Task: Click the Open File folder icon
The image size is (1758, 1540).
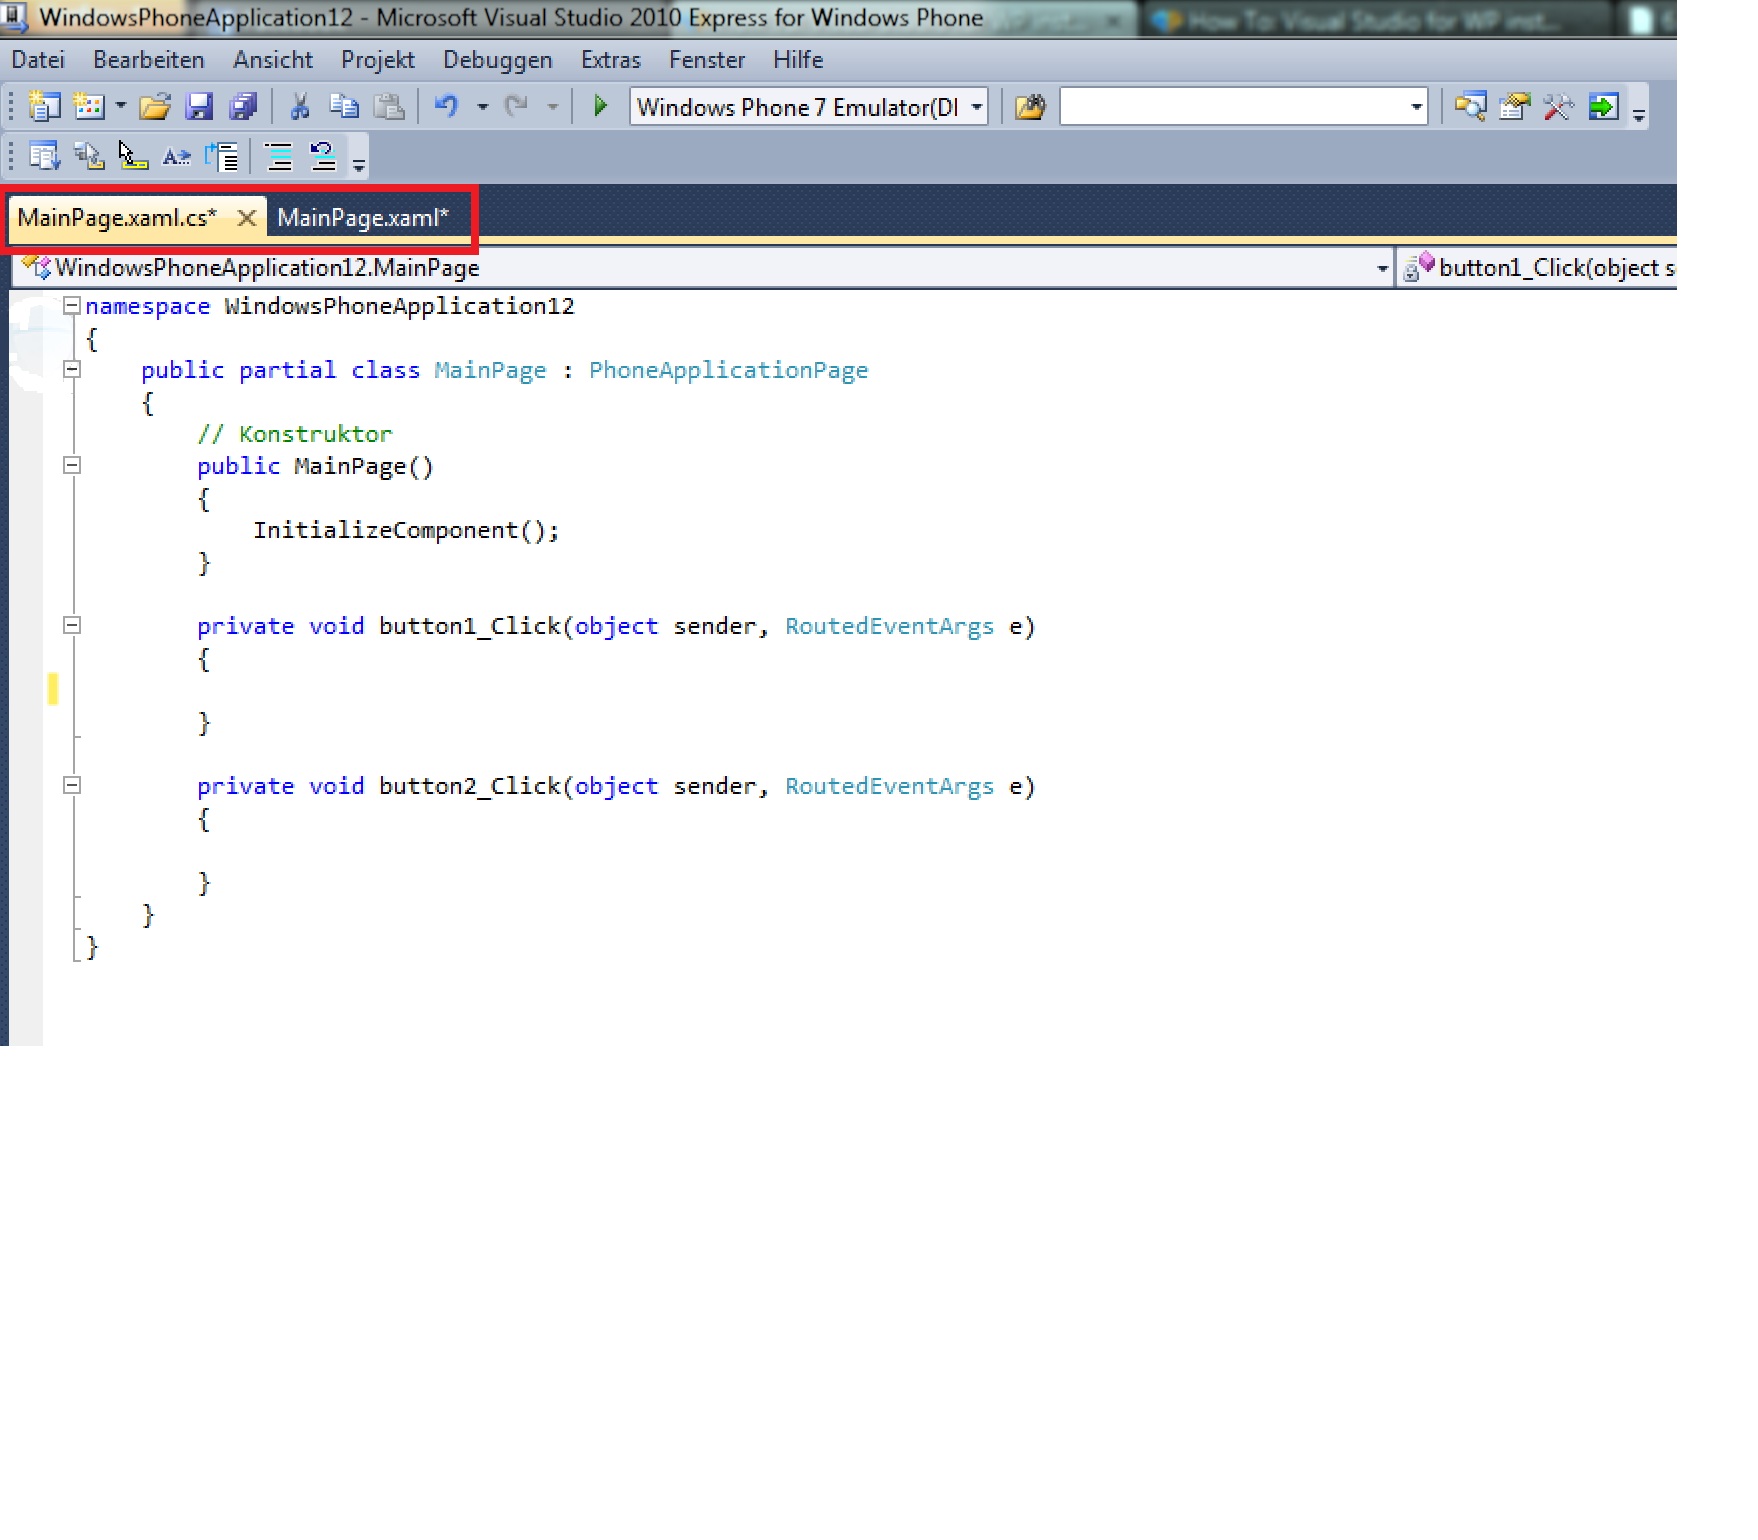Action: pos(155,106)
